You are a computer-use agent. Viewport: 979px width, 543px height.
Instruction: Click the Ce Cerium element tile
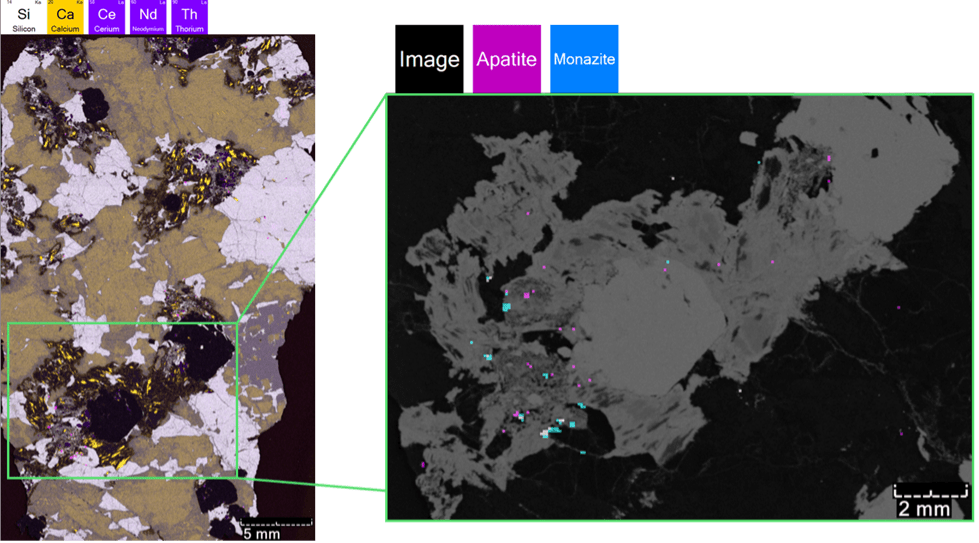point(107,17)
